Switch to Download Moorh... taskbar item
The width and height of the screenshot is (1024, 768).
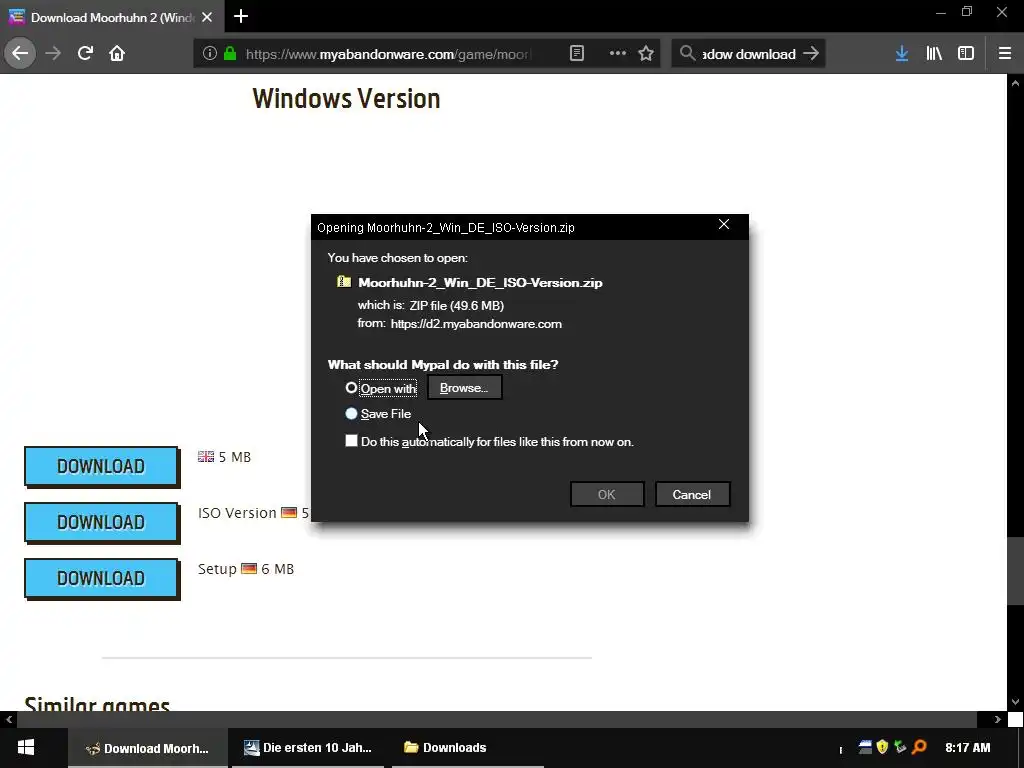[x=148, y=748]
